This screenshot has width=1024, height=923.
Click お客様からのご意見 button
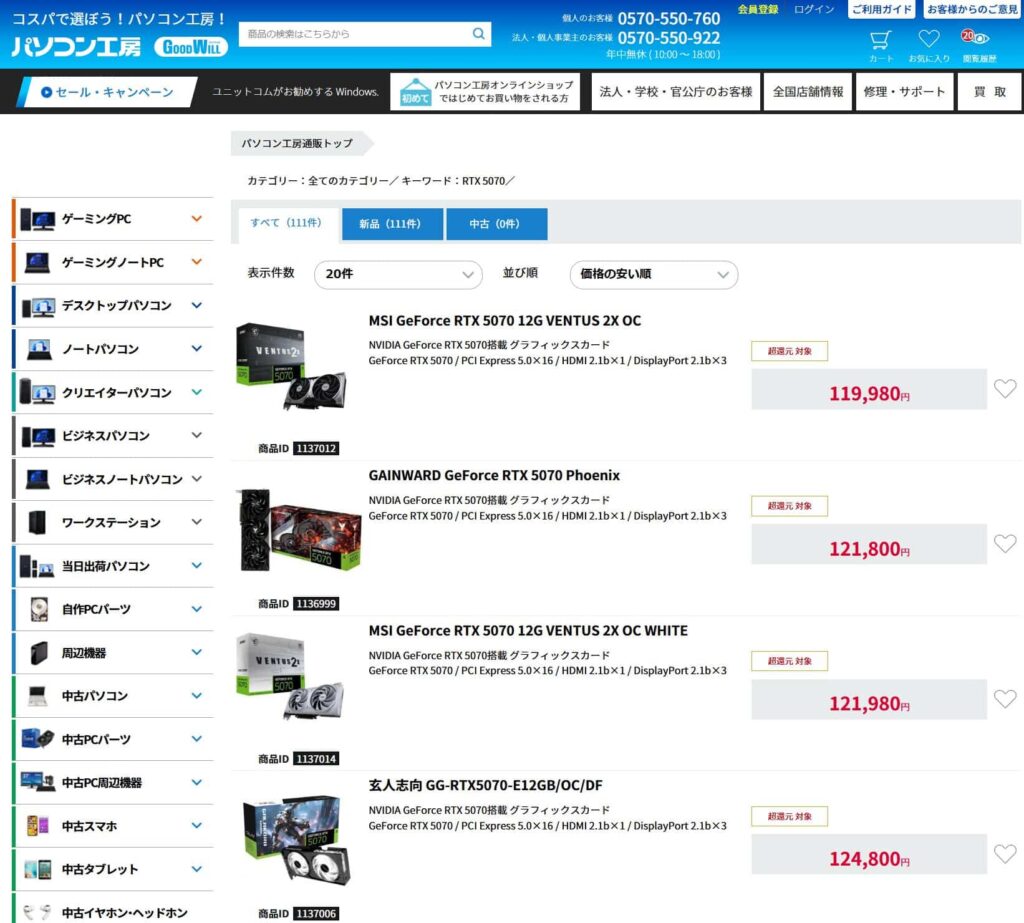point(972,9)
